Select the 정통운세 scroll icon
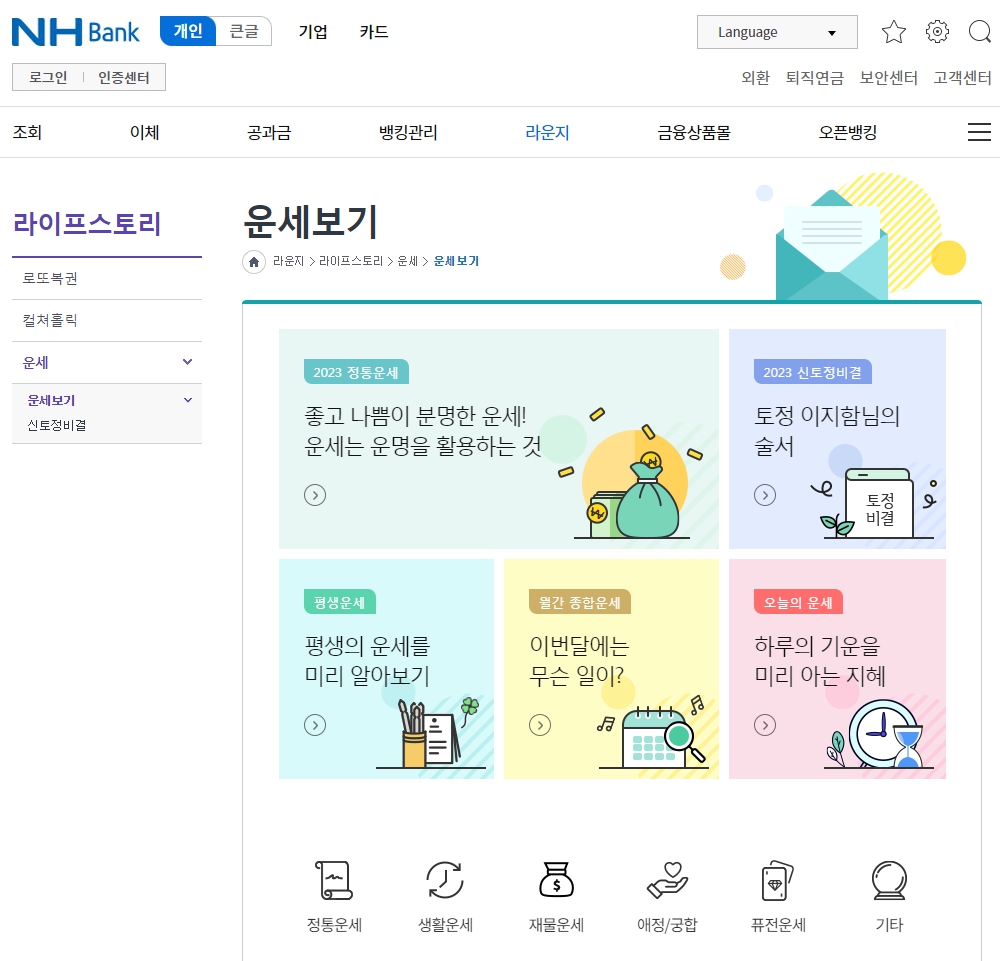Viewport: 1000px width, 961px height. pos(334,879)
